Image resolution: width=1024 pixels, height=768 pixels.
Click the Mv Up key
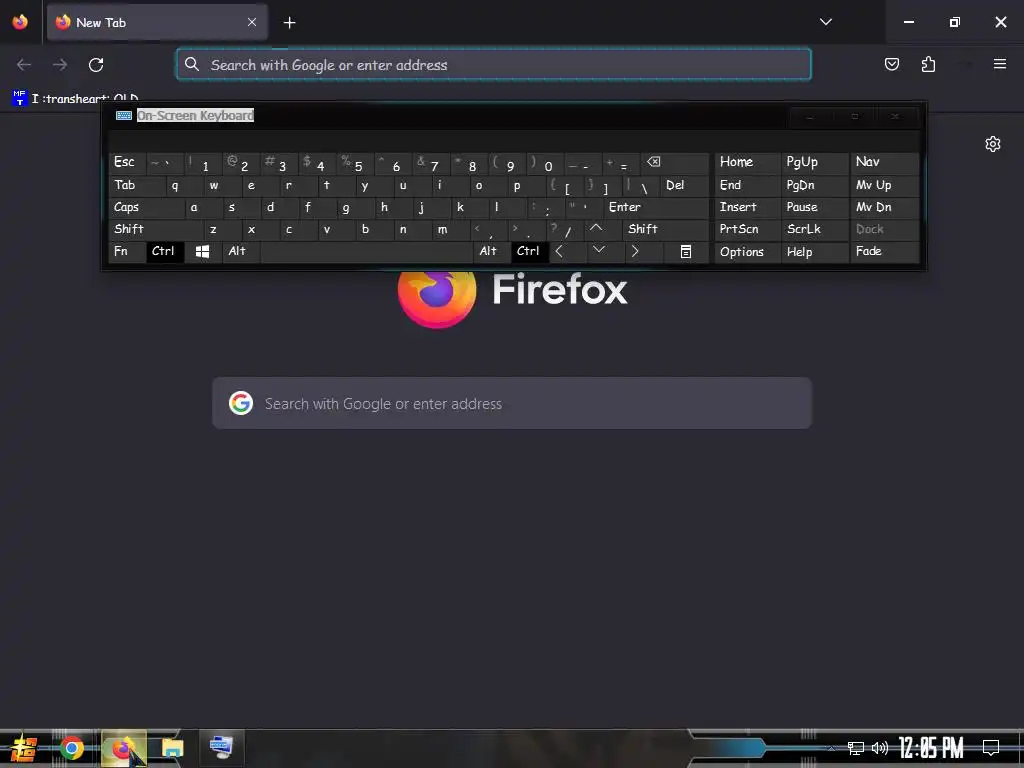coord(884,185)
